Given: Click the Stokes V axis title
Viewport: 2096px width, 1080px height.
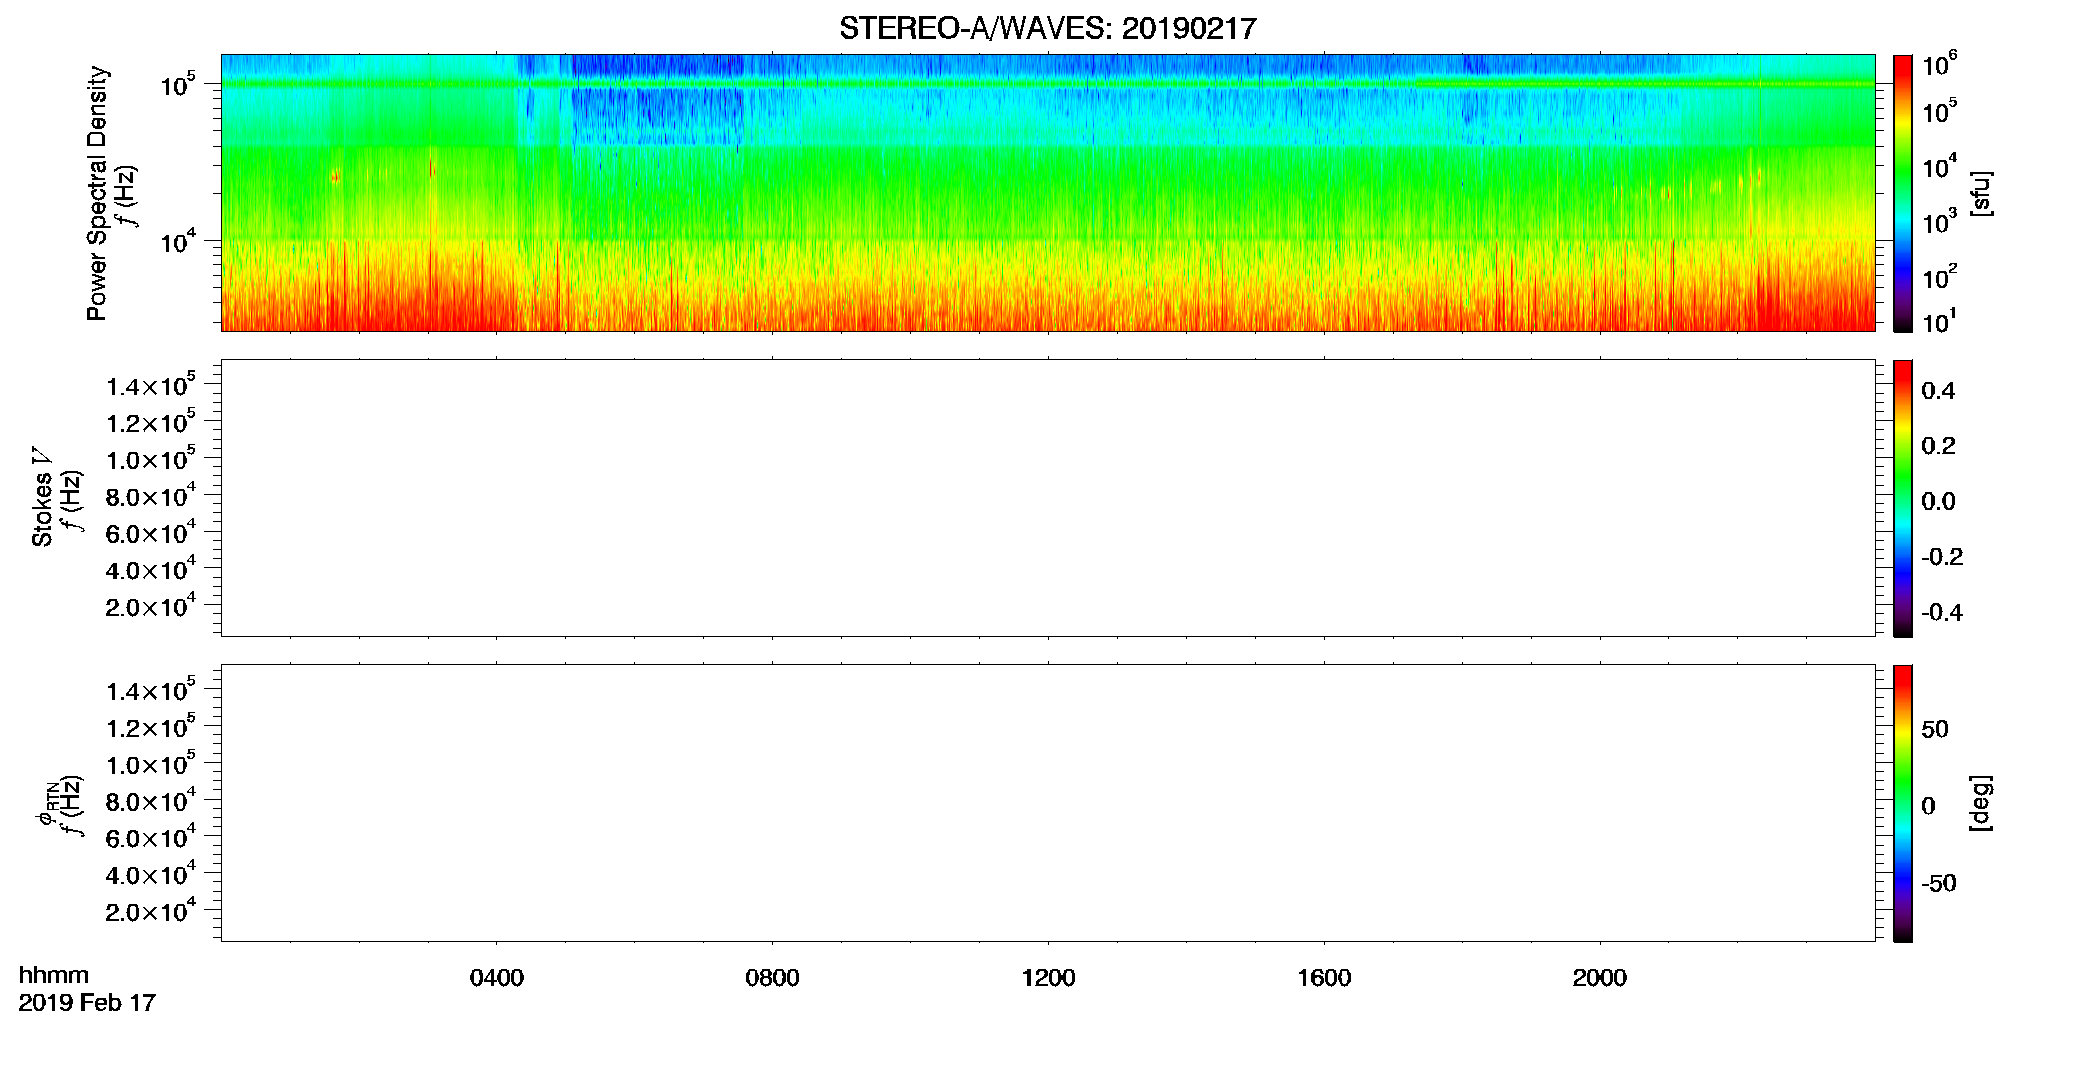Looking at the screenshot, I should 42,497.
